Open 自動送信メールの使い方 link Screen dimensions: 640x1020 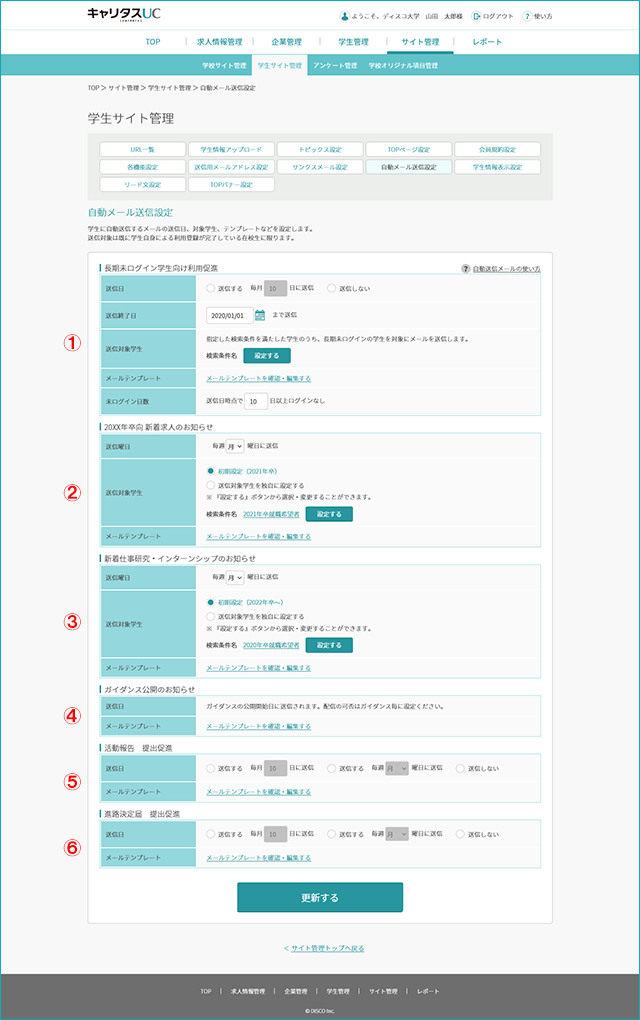(506, 269)
